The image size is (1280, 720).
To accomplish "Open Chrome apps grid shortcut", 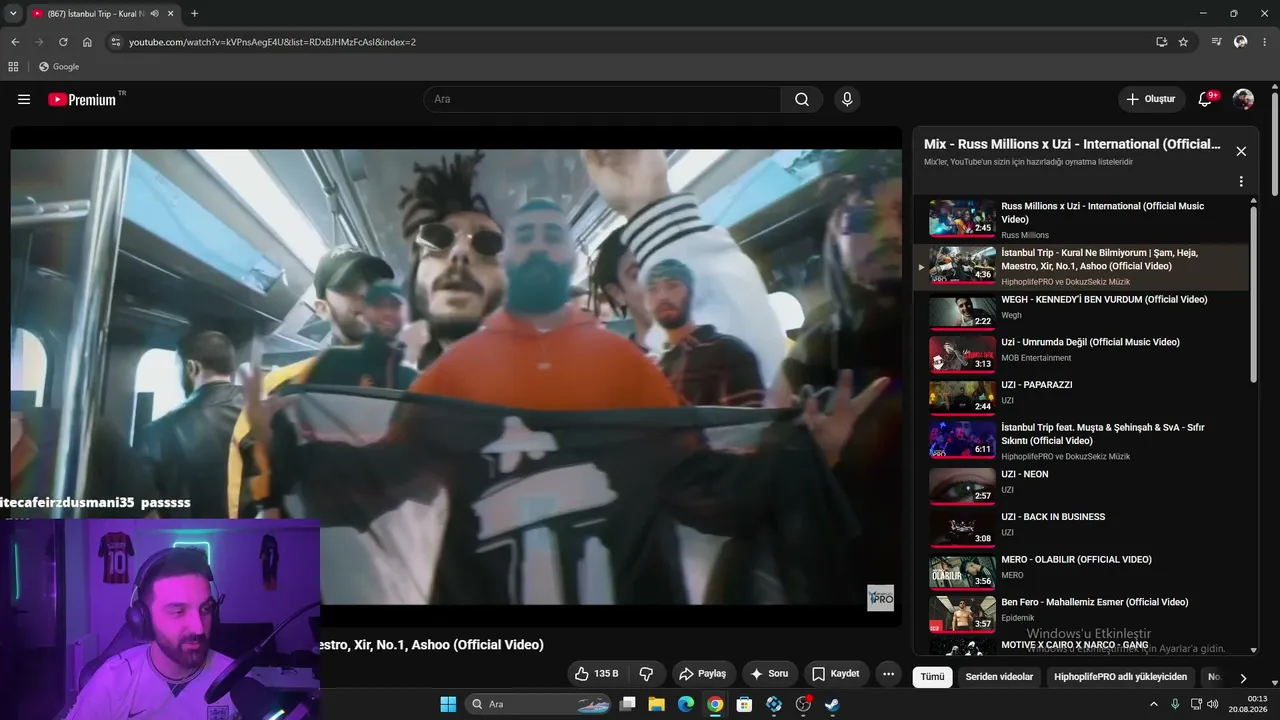I will pyautogui.click(x=13, y=67).
